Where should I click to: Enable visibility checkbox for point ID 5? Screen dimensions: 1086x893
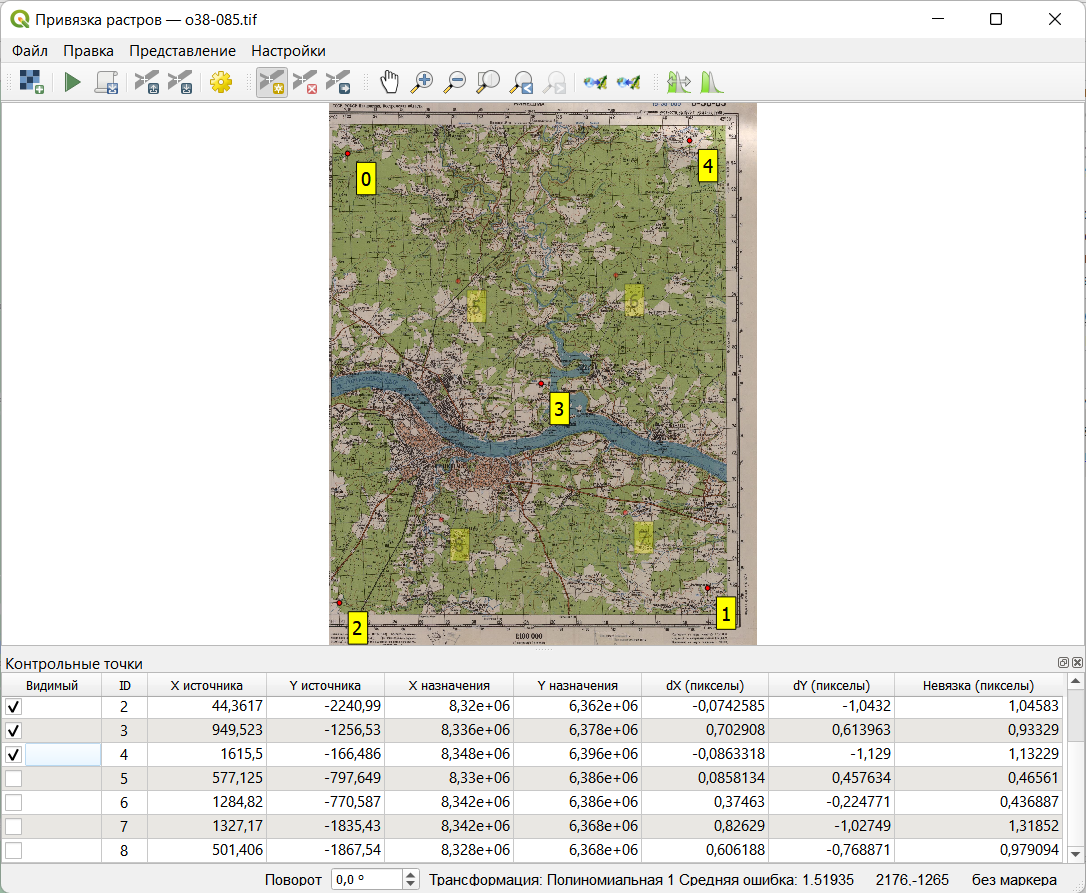(x=14, y=778)
